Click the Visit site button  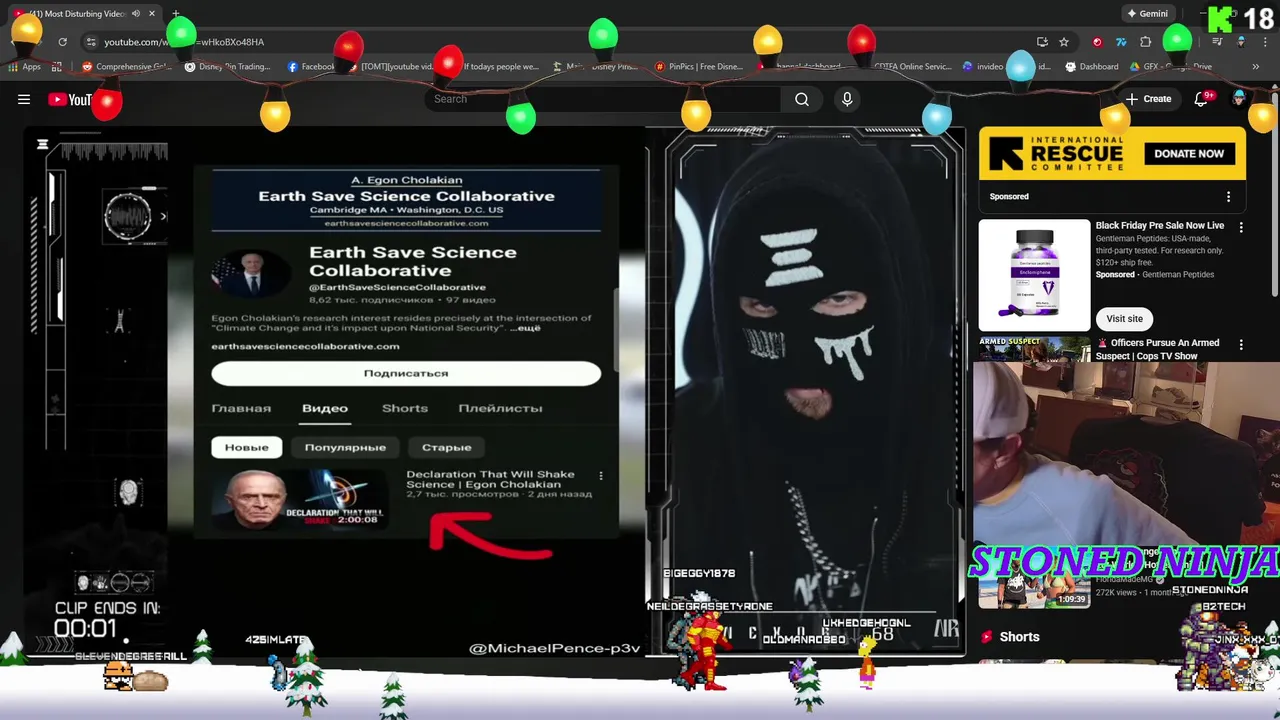(x=1124, y=318)
